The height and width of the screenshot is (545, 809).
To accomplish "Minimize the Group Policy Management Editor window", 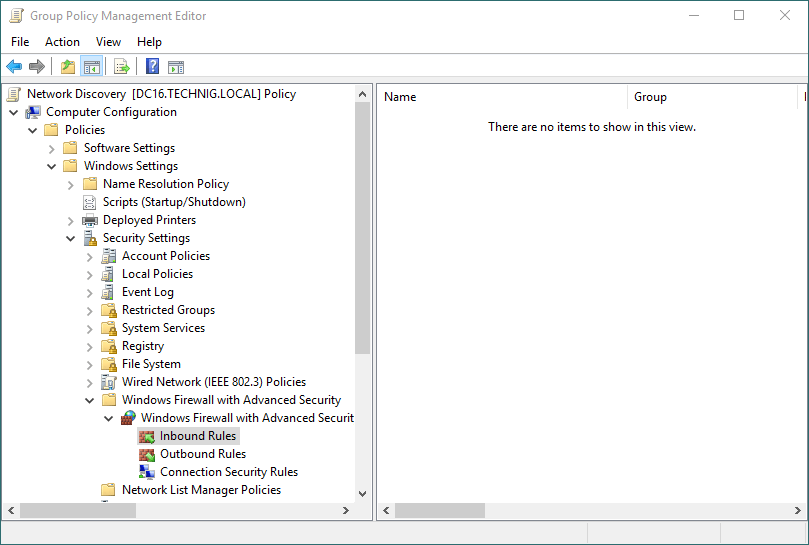I will (694, 15).
